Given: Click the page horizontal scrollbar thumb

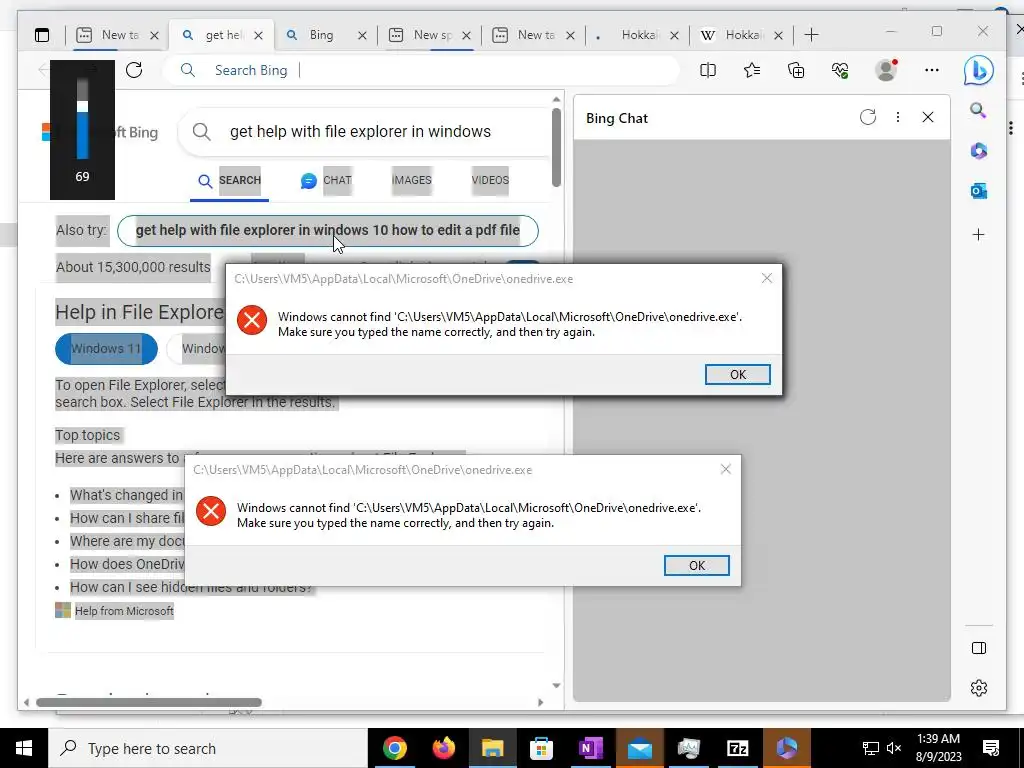Looking at the screenshot, I should pyautogui.click(x=149, y=703).
